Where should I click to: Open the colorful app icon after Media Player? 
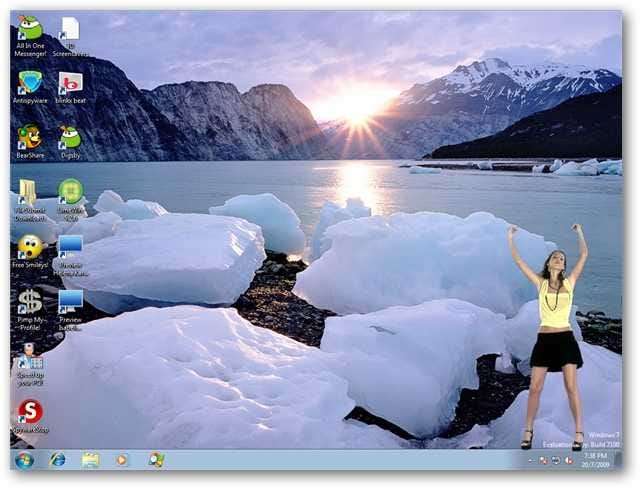click(156, 460)
